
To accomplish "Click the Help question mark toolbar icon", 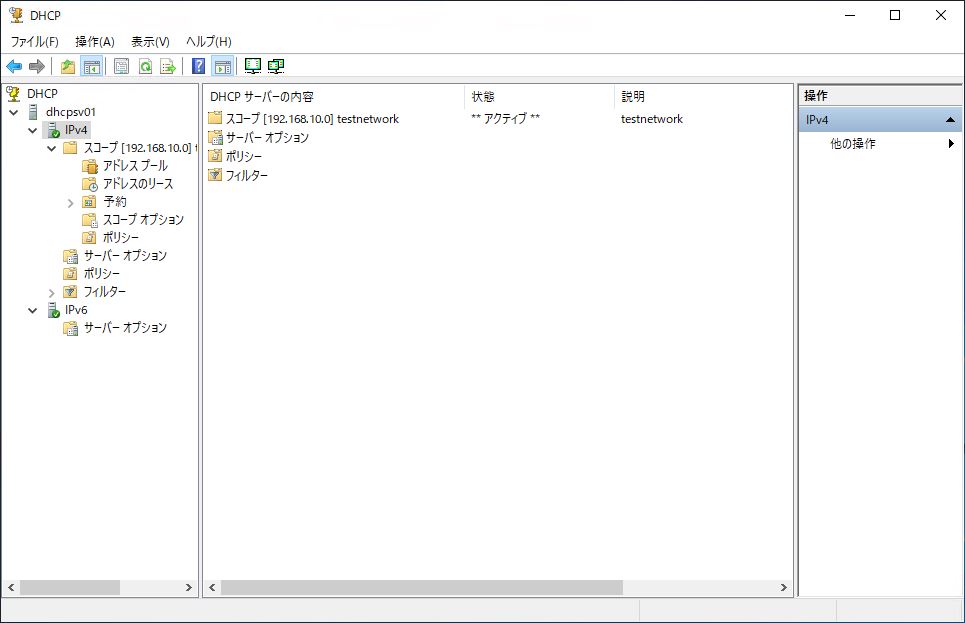I will pyautogui.click(x=199, y=66).
